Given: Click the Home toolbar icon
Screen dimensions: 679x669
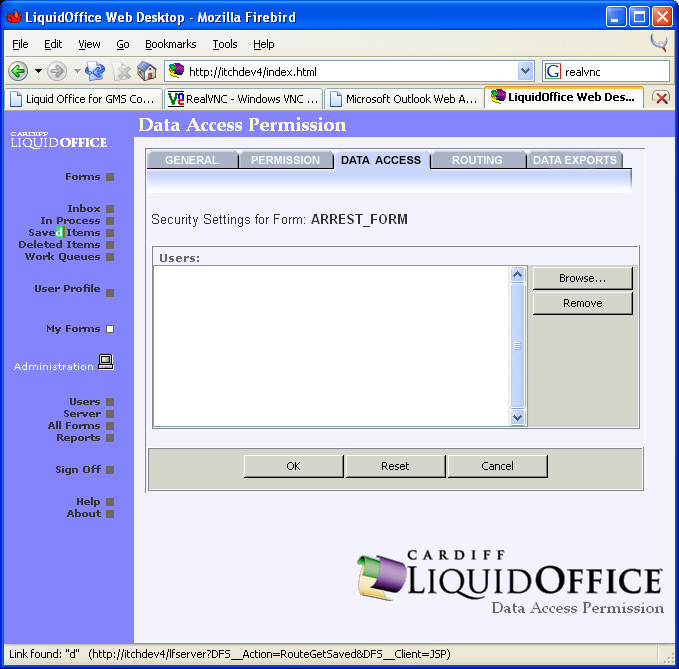Looking at the screenshot, I should point(147,71).
